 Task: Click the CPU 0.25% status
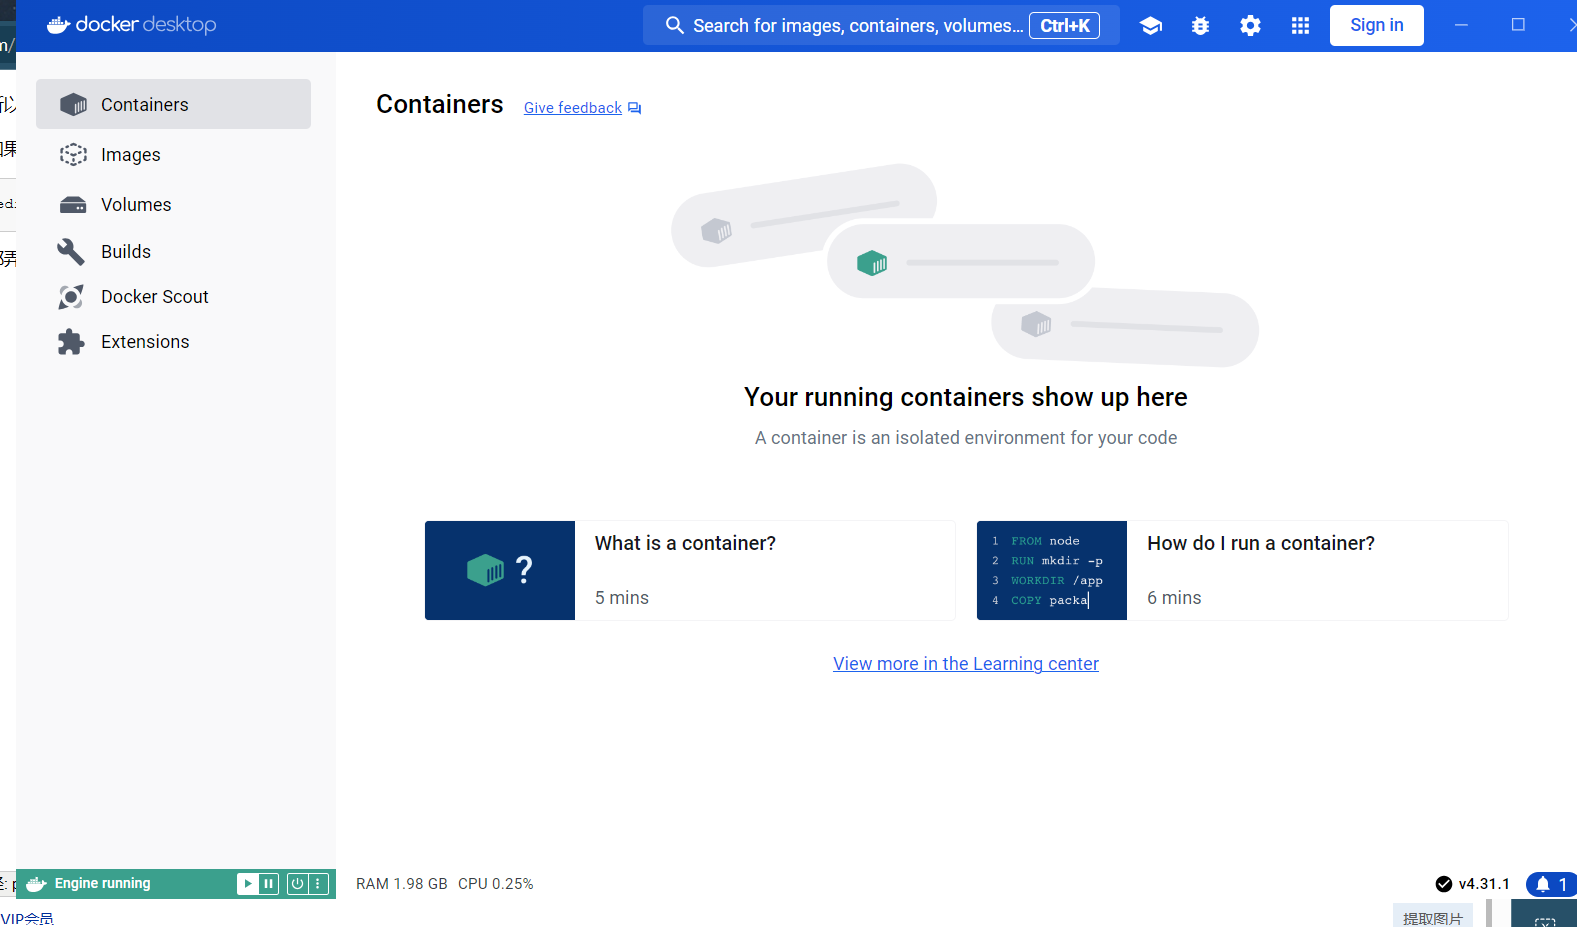[x=496, y=884]
